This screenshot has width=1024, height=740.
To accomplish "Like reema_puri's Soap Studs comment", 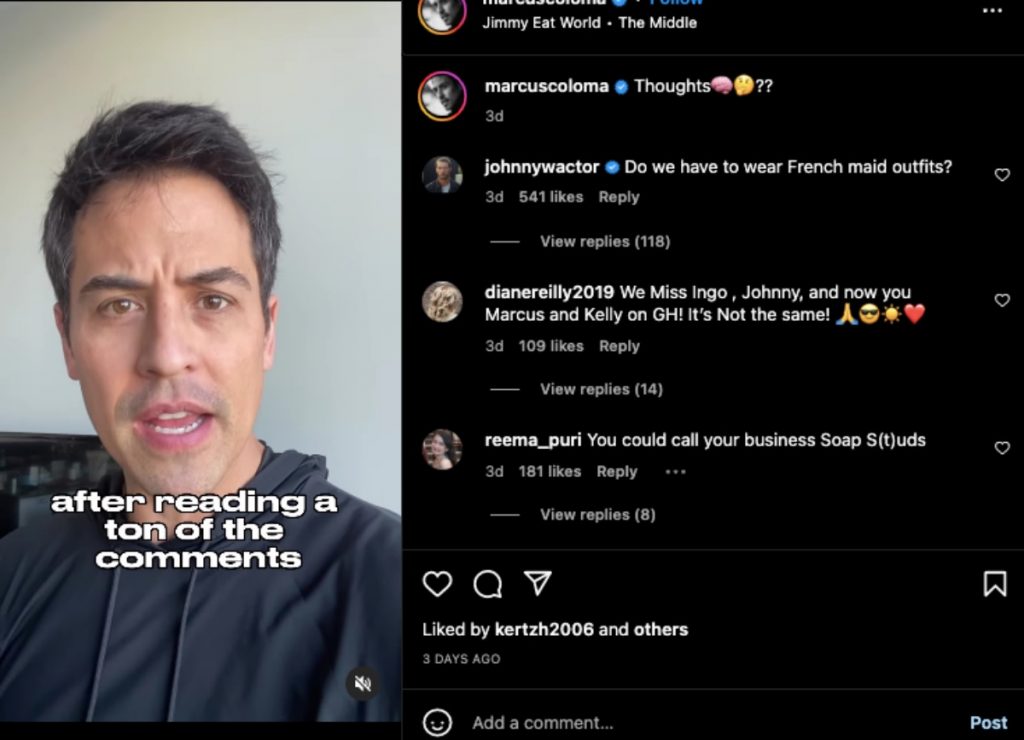I will pos(1002,448).
